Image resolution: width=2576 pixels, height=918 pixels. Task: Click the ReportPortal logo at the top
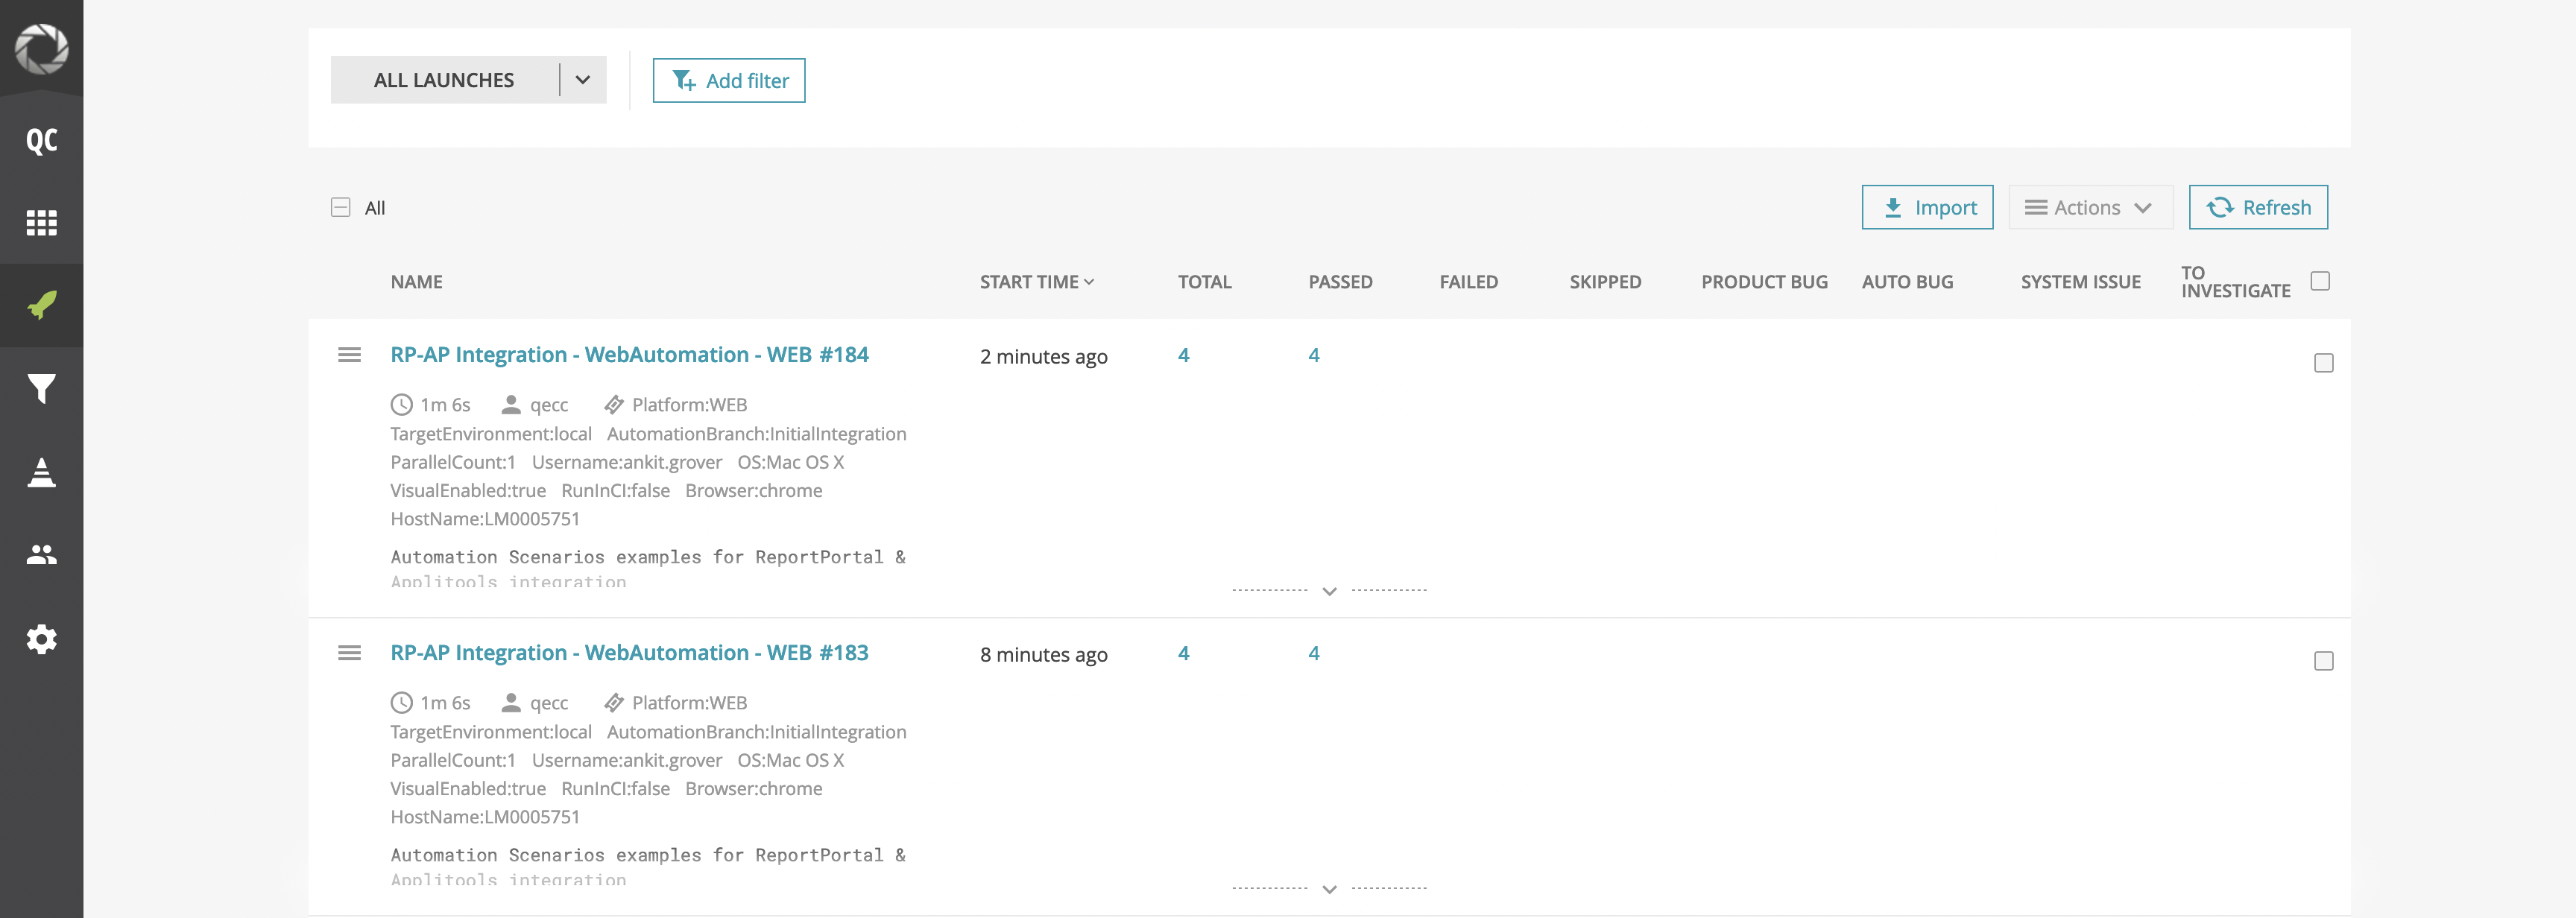pos(41,47)
